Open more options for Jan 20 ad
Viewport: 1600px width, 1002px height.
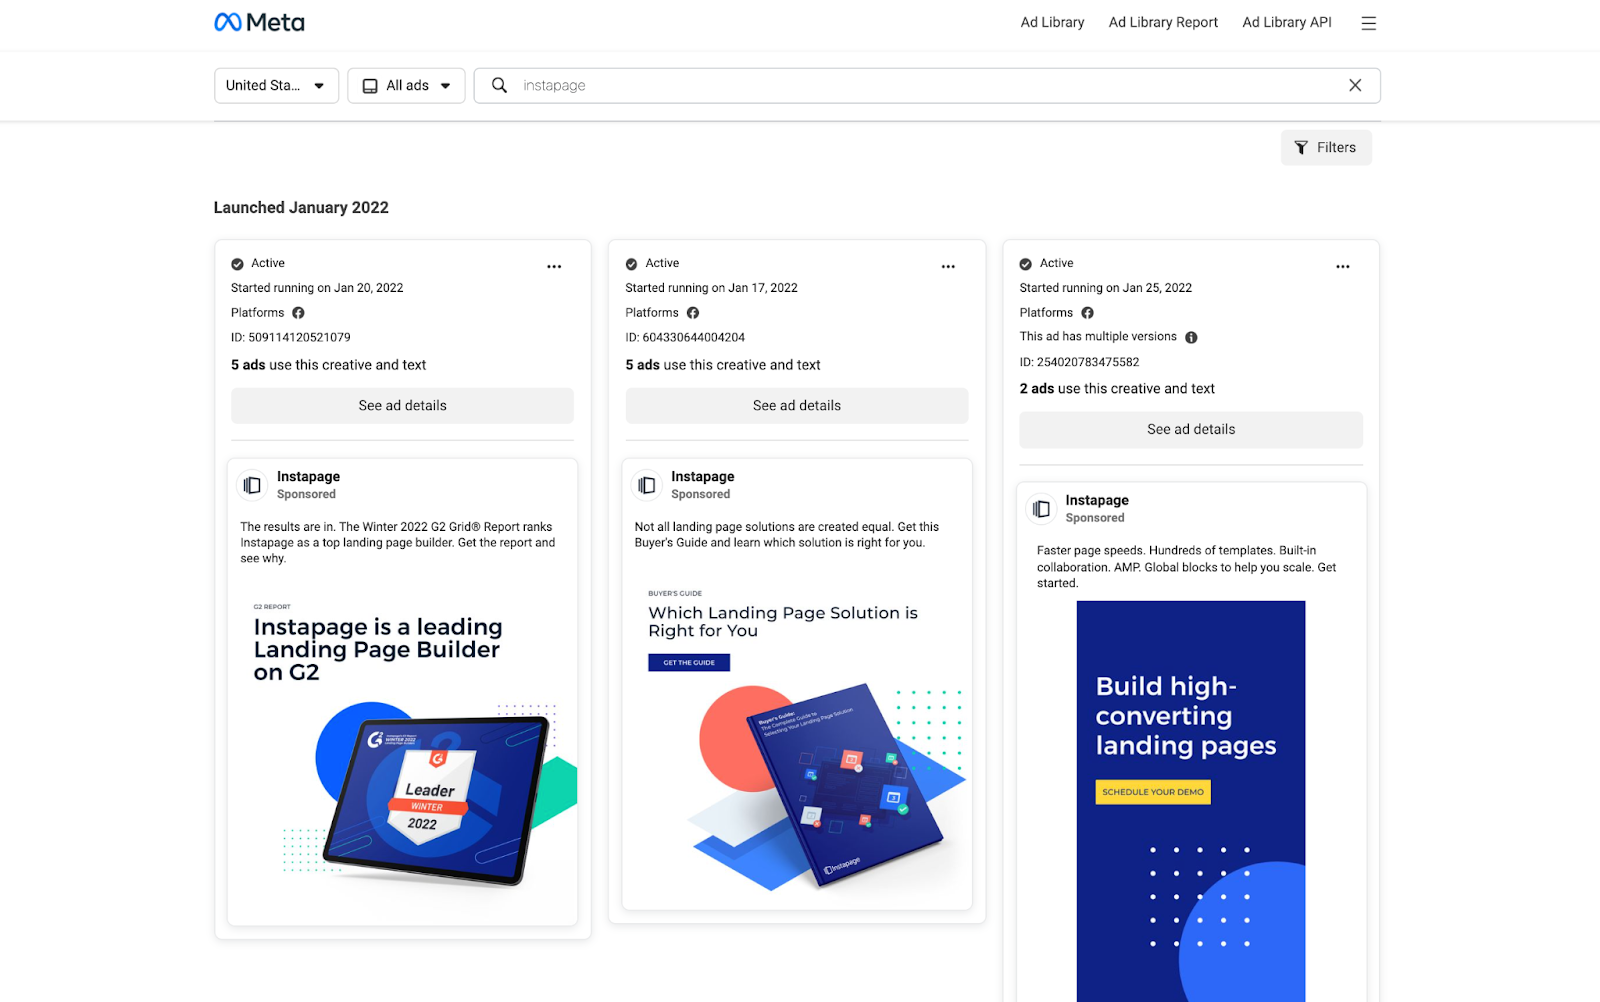[554, 266]
